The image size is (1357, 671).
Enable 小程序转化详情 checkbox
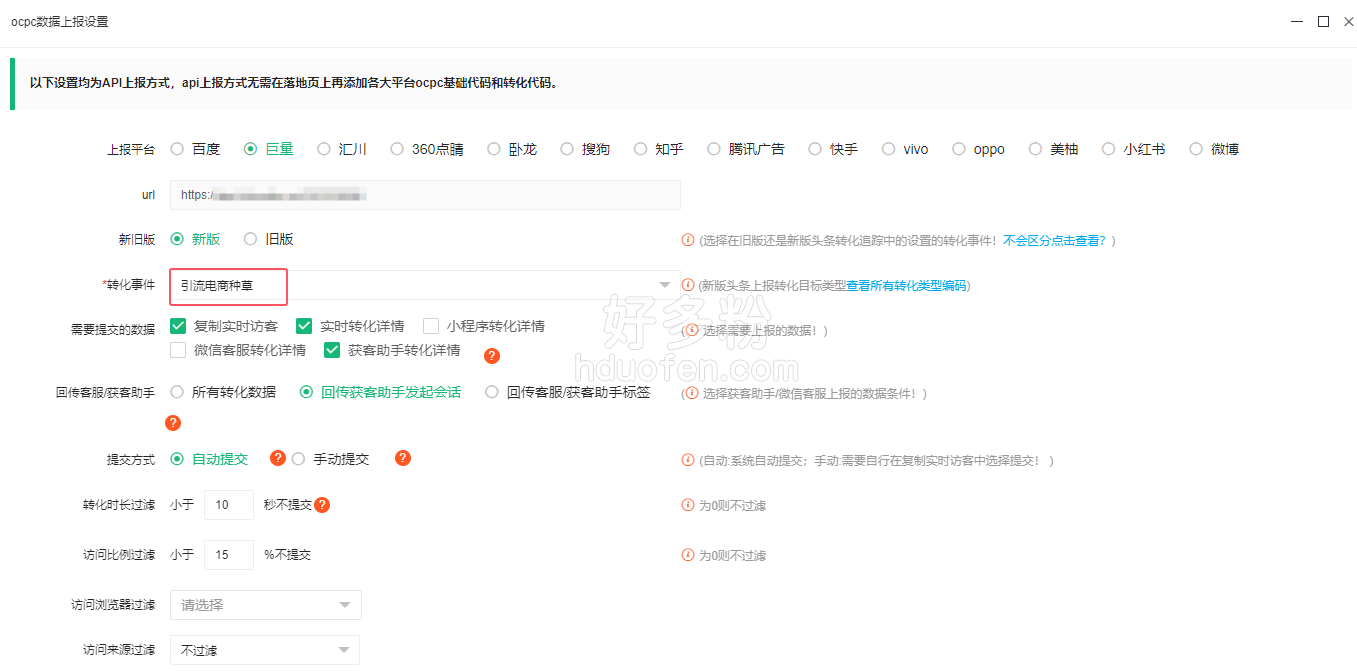431,326
